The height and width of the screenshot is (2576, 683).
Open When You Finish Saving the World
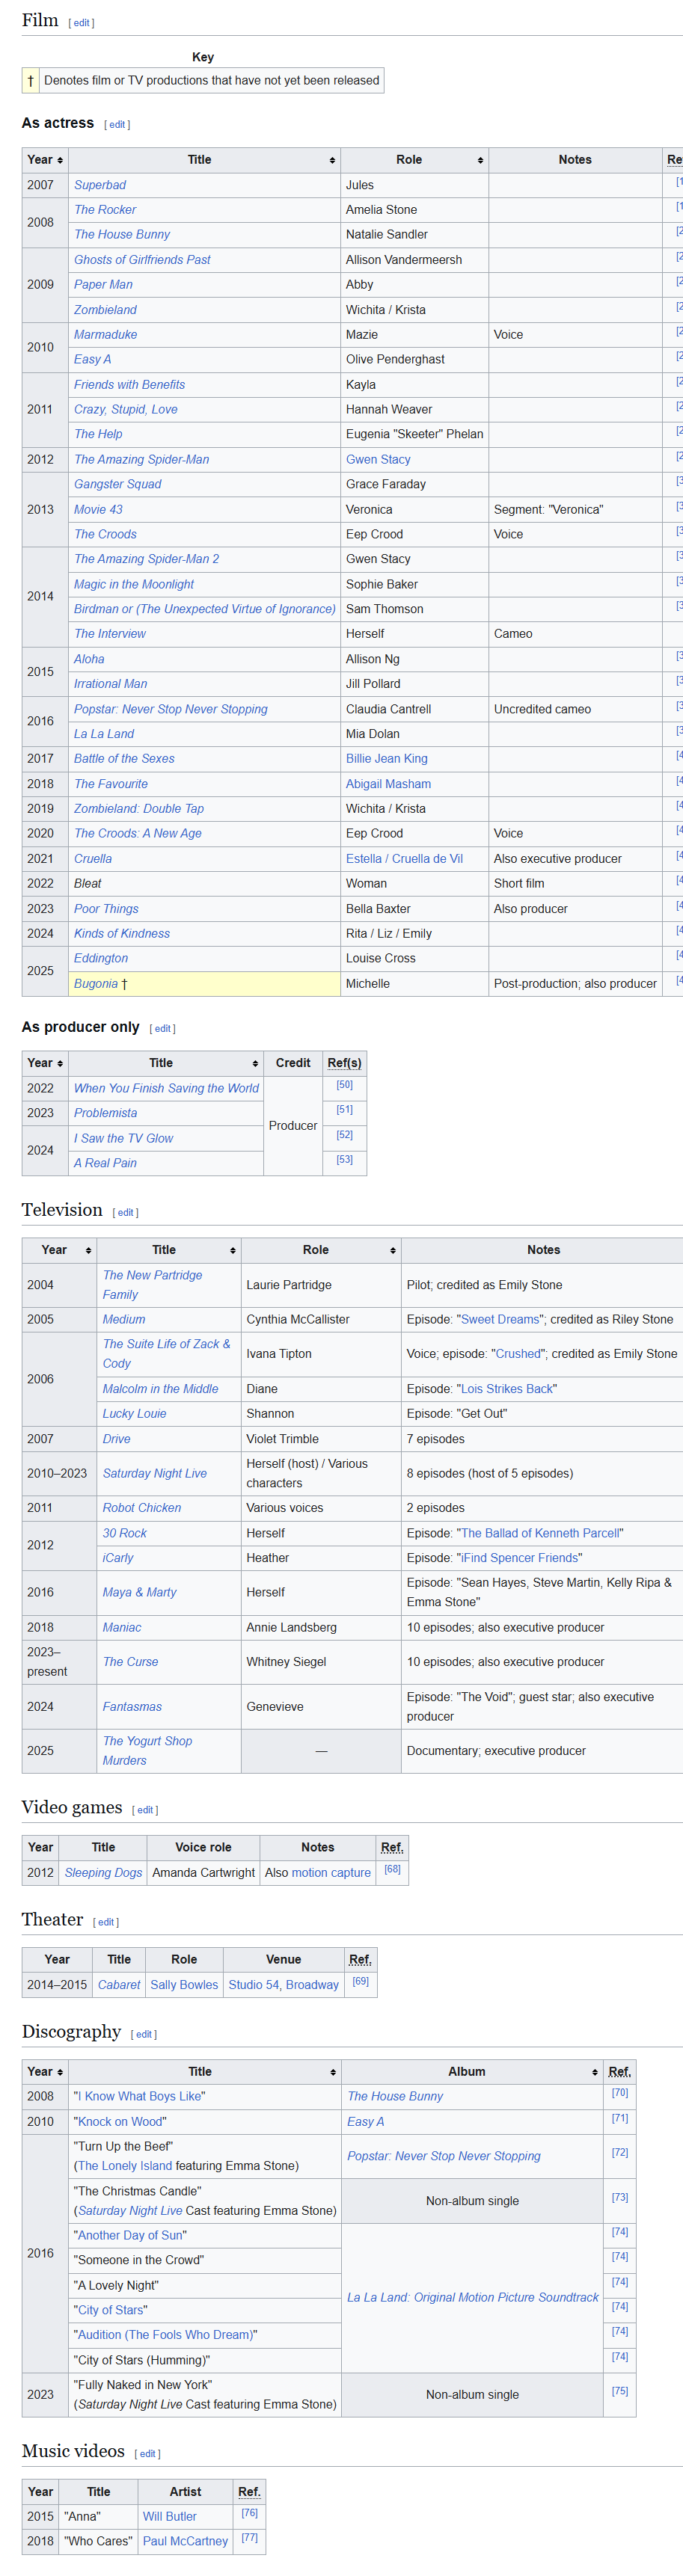tap(166, 1088)
